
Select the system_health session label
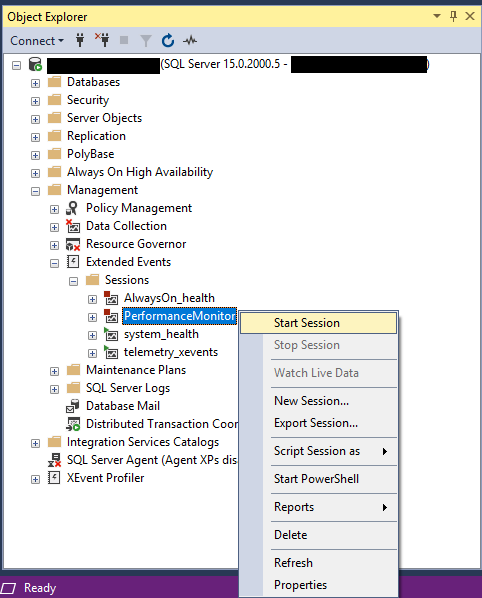tap(161, 334)
